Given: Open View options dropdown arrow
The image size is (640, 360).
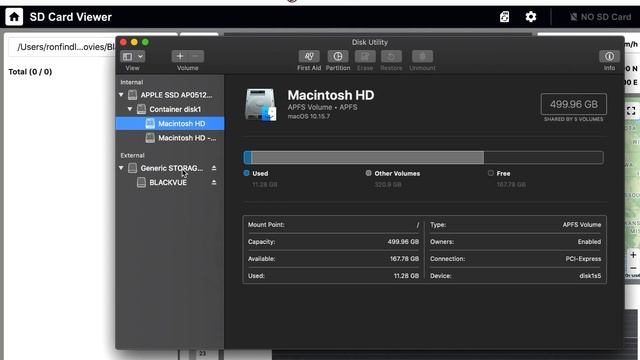Looking at the screenshot, I should [x=140, y=56].
